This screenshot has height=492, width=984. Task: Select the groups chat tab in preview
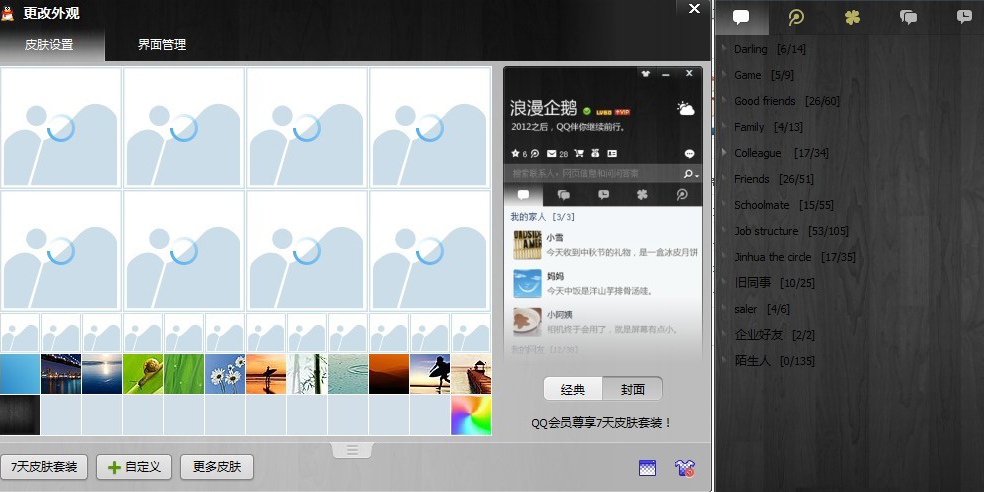[564, 195]
